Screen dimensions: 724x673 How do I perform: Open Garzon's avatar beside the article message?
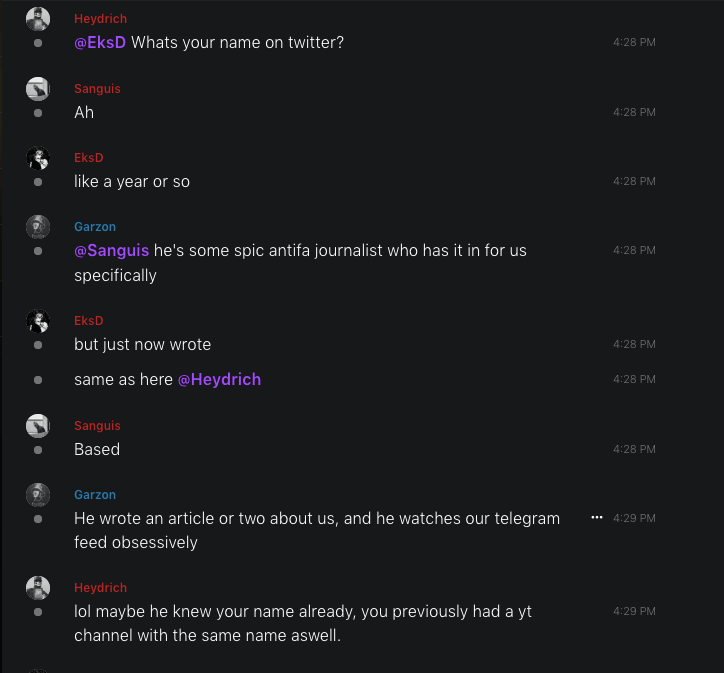[x=38, y=495]
